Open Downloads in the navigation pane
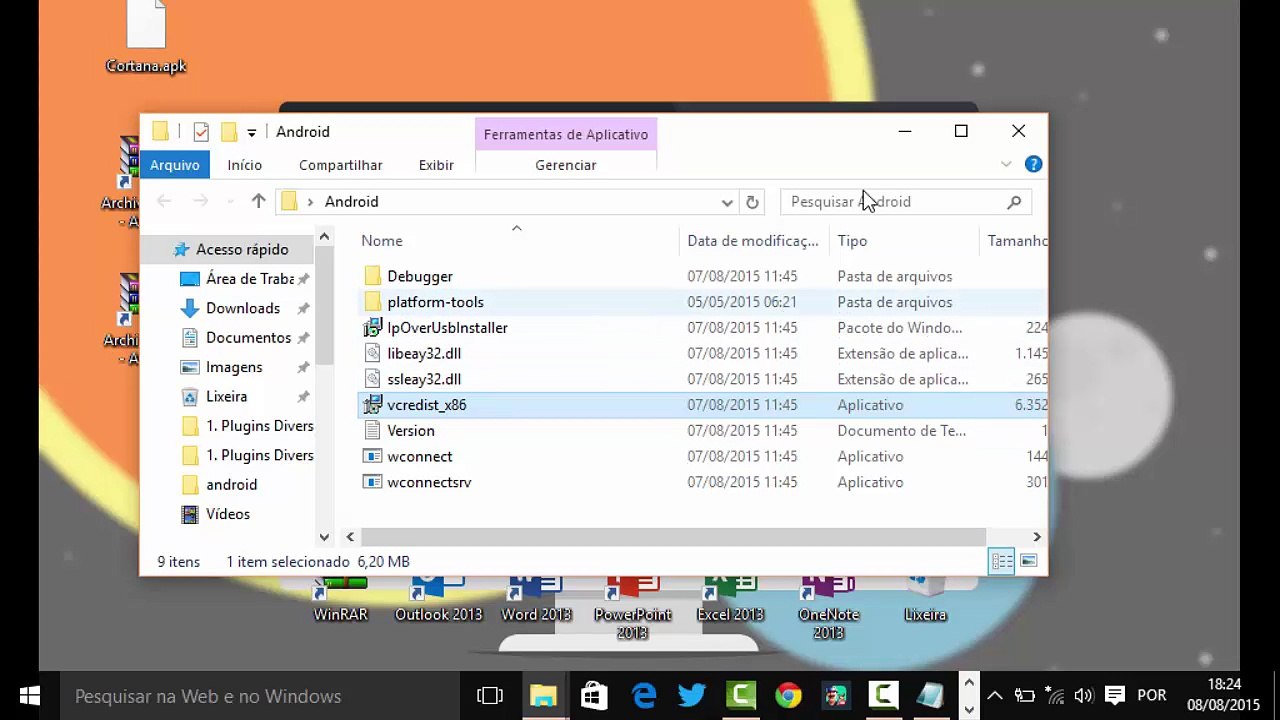The width and height of the screenshot is (1280, 720). pyautogui.click(x=243, y=308)
